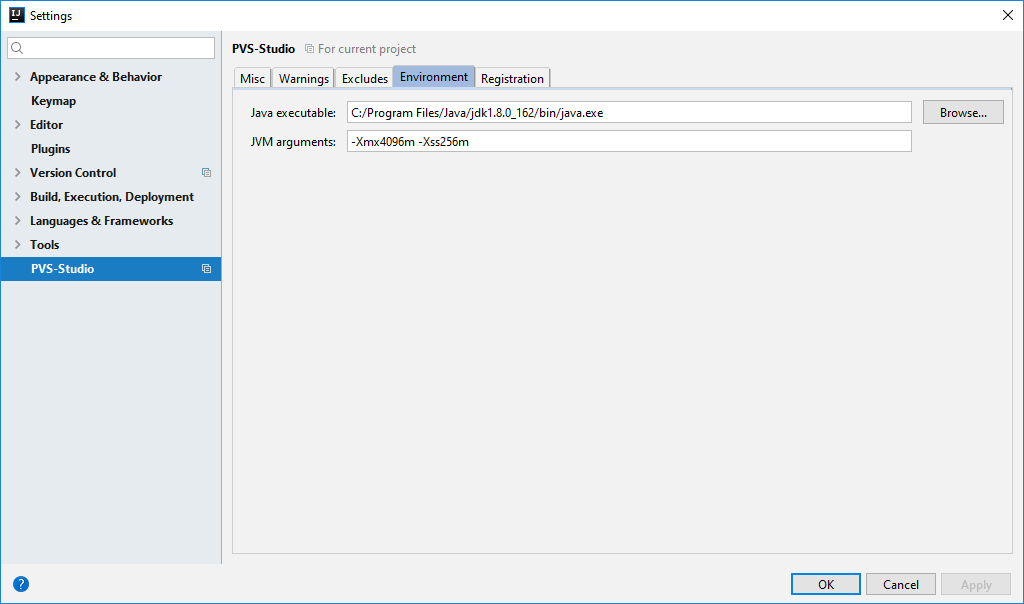This screenshot has height=604, width=1024.
Task: Click the 'Settings' window title text
Action: [51, 16]
